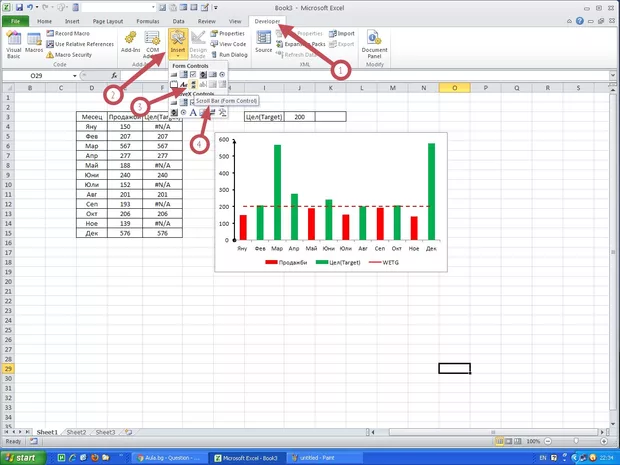The width and height of the screenshot is (620, 465).
Task: Switch to the Data tab
Action: point(178,21)
